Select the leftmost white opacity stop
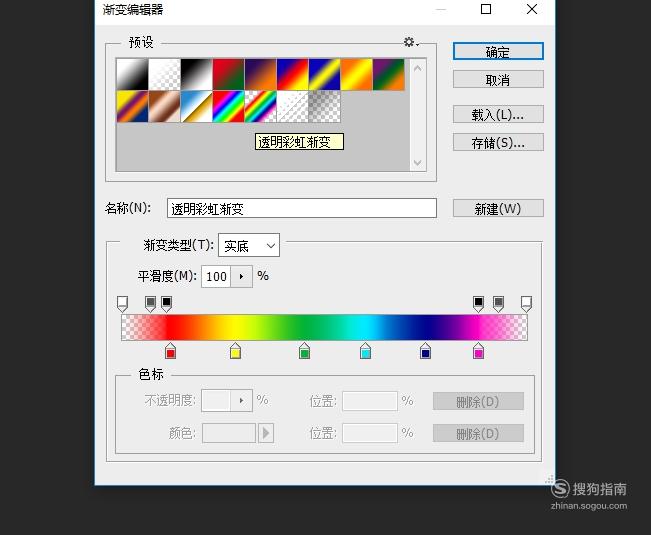651x535 pixels. pyautogui.click(x=122, y=304)
